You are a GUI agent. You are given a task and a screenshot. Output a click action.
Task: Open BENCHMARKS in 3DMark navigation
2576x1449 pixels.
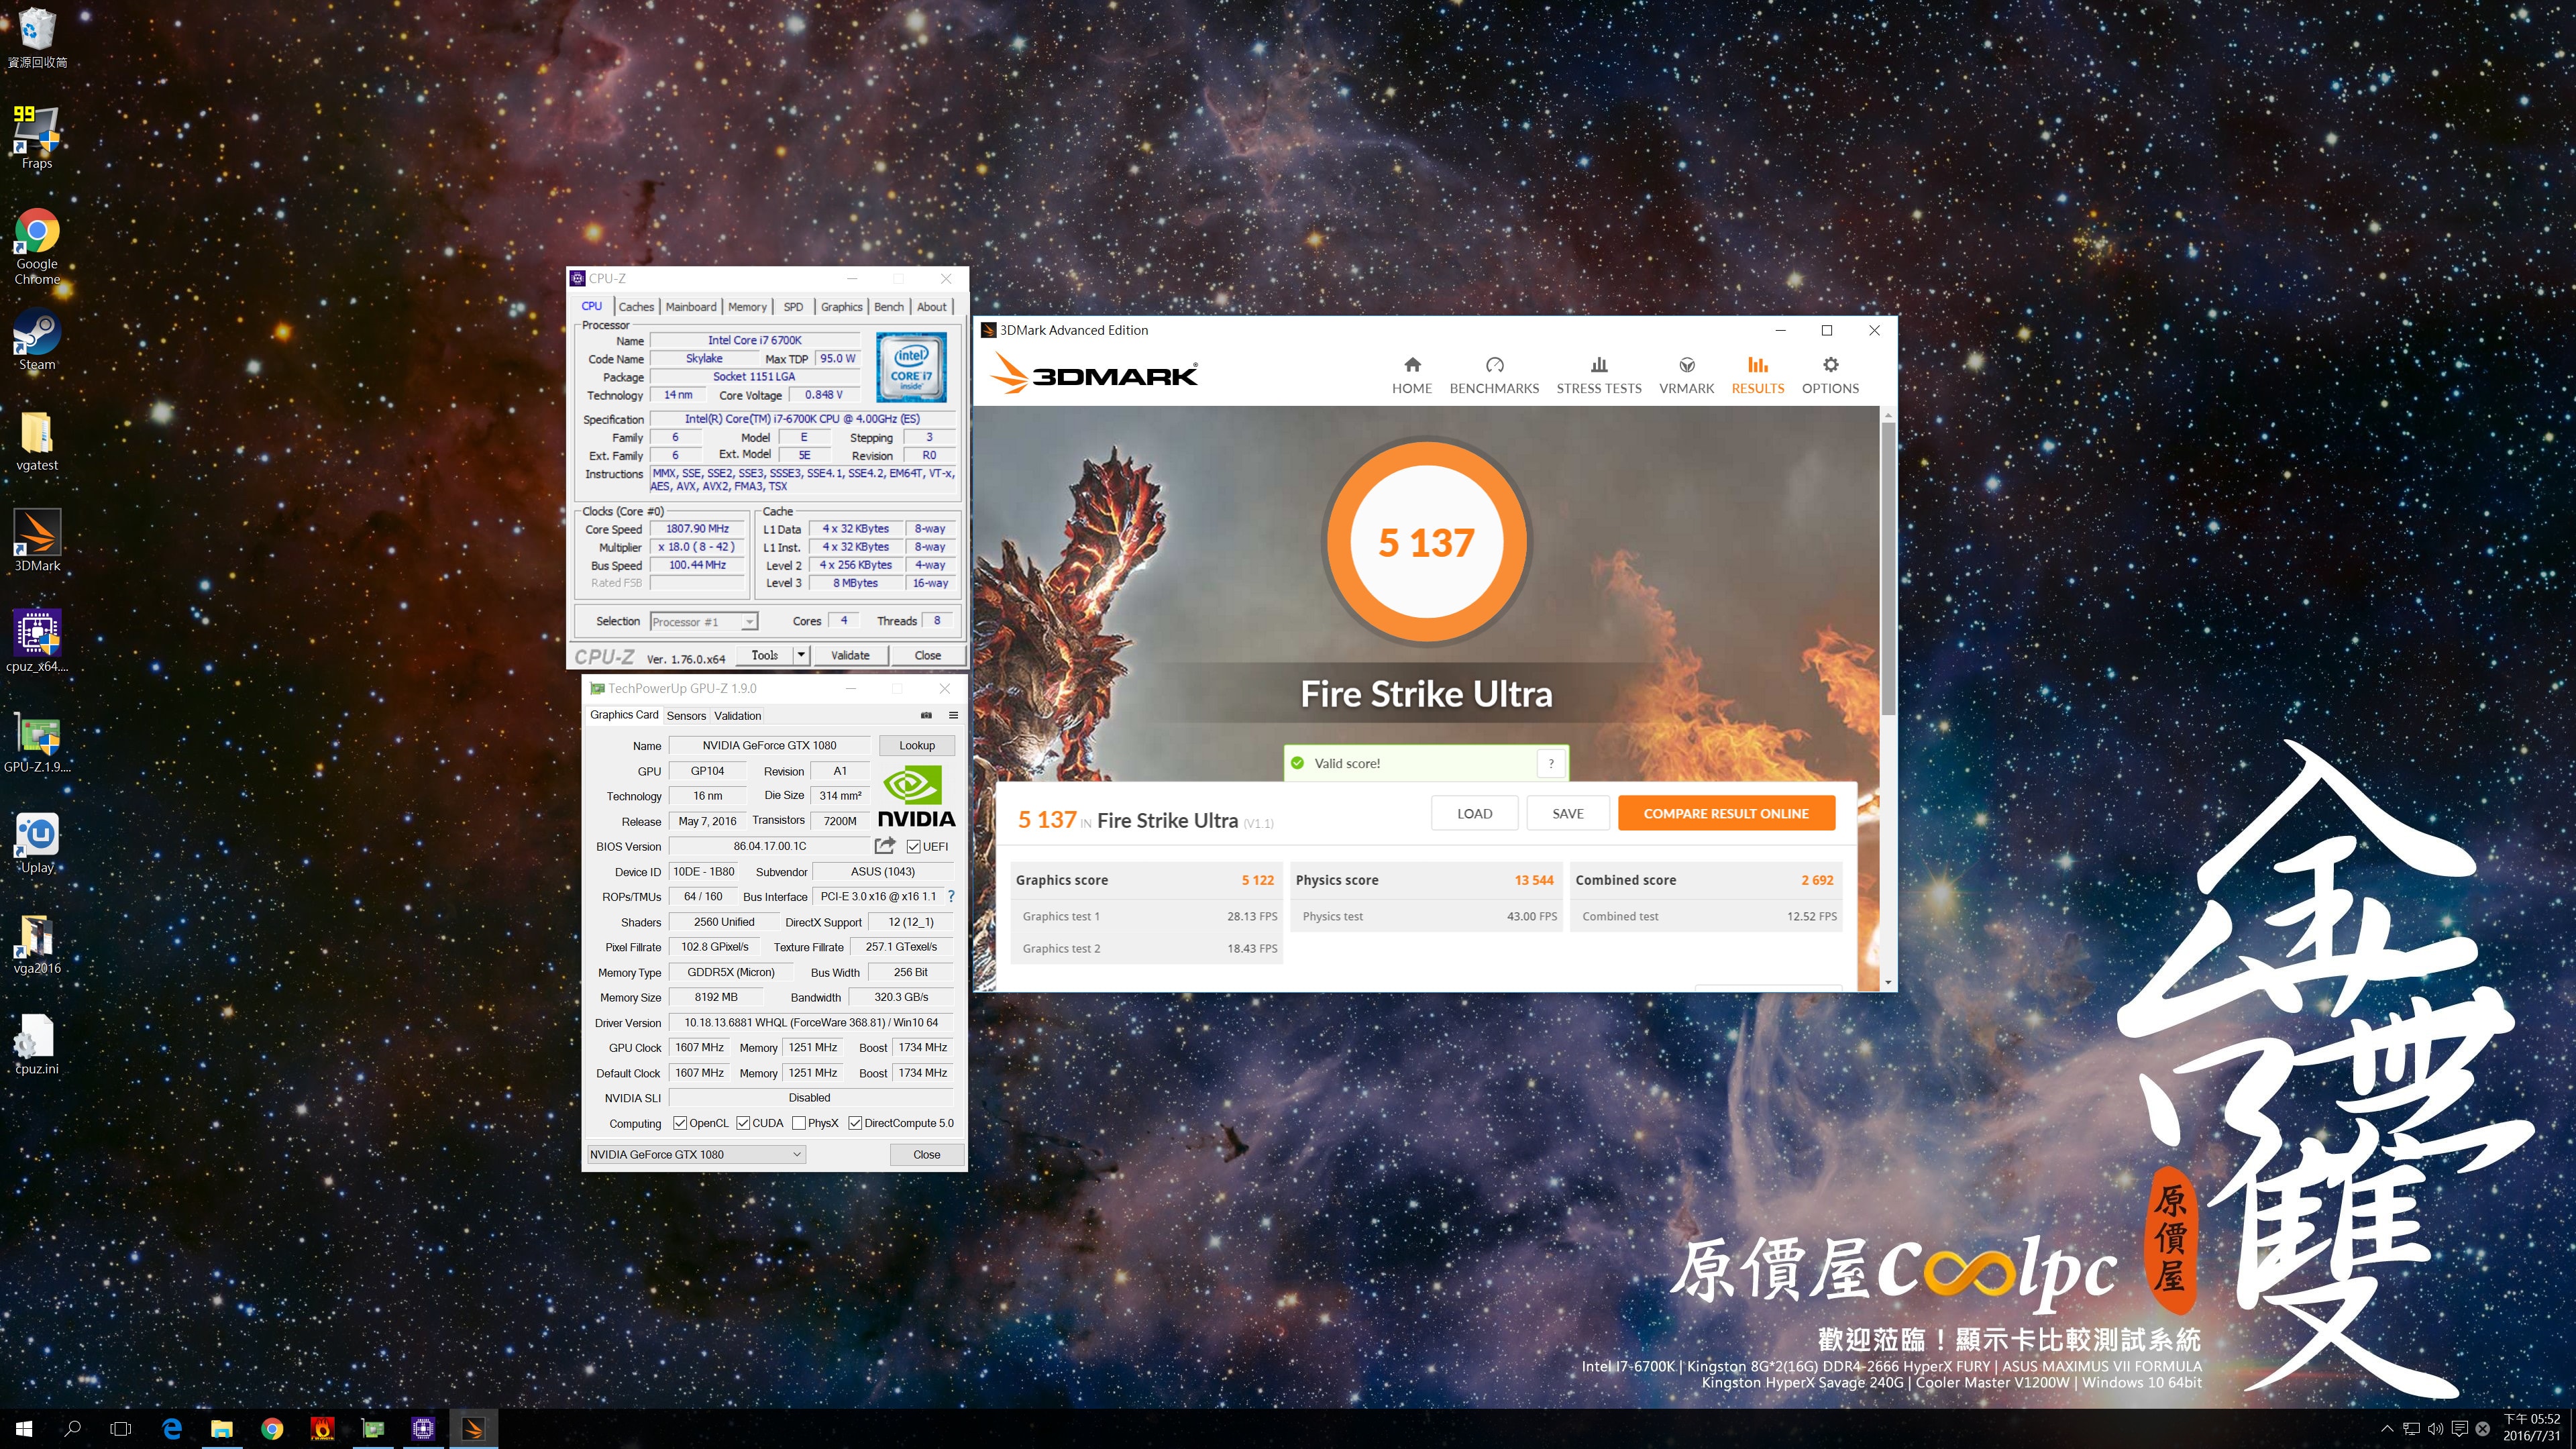tap(1494, 376)
